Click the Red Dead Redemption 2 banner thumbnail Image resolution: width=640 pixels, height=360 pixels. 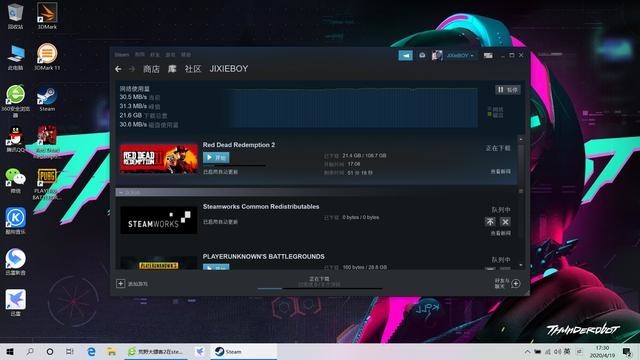click(159, 158)
